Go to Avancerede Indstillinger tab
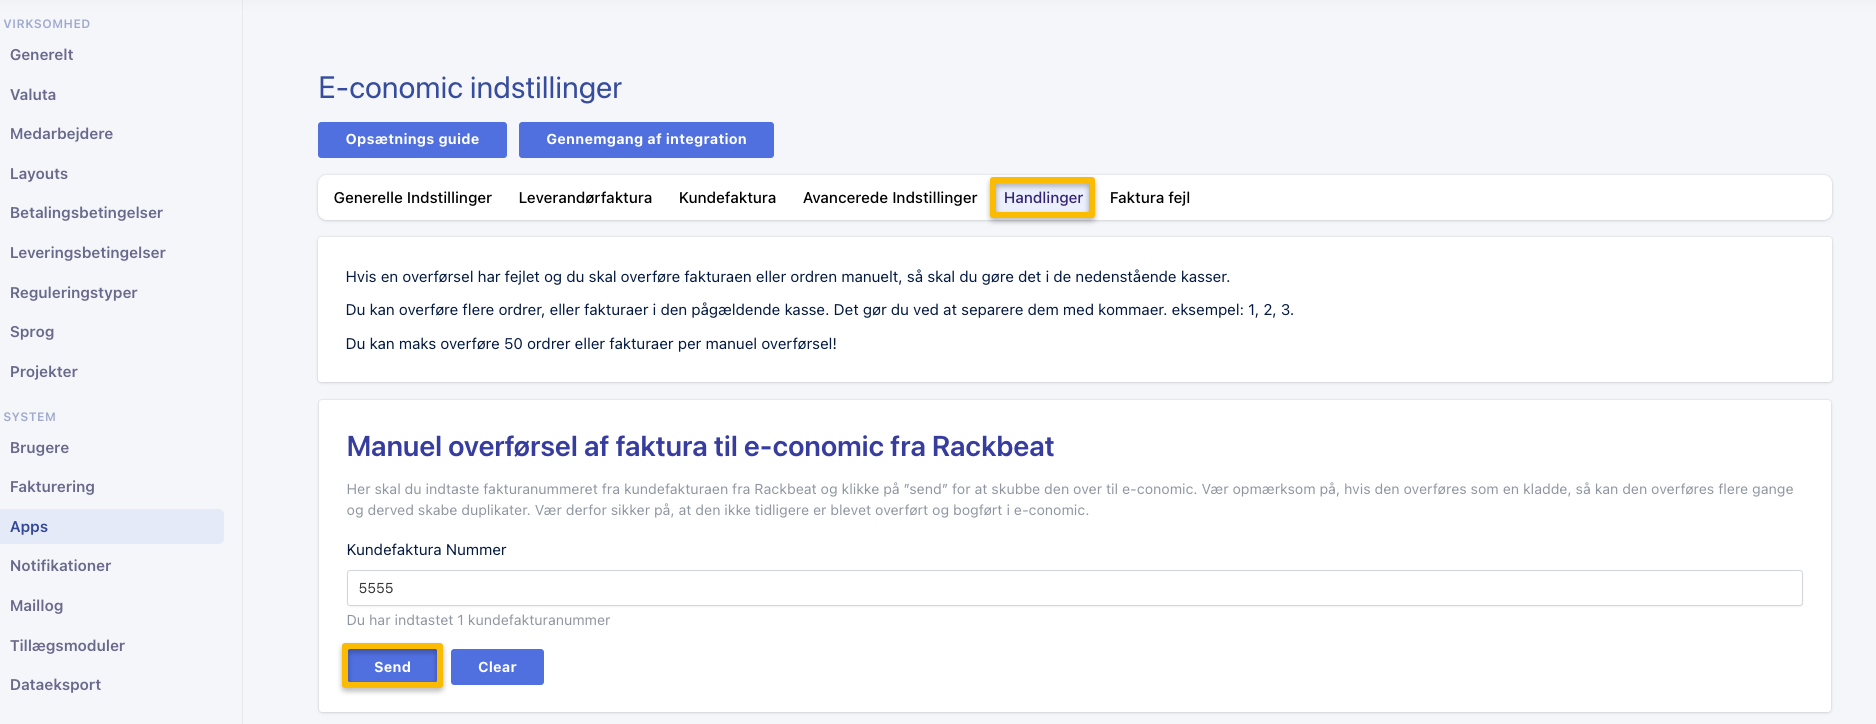 tap(889, 198)
